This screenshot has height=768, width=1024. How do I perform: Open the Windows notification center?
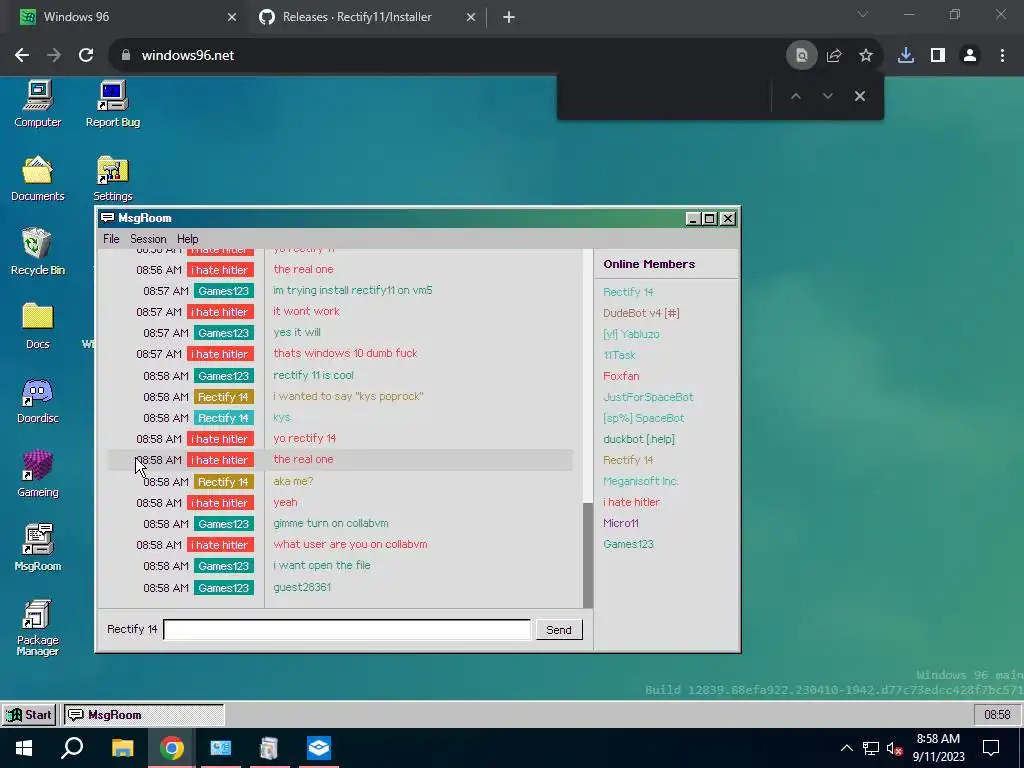click(991, 748)
